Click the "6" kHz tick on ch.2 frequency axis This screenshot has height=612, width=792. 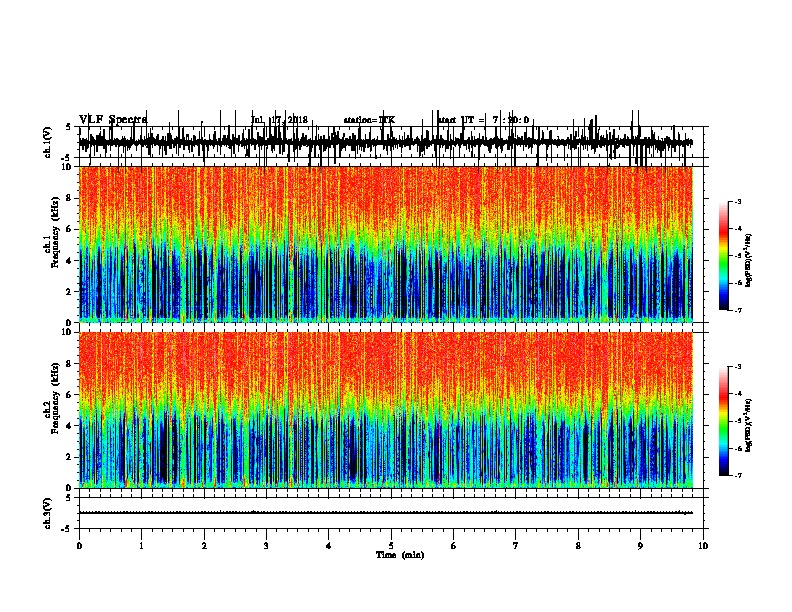[x=70, y=395]
